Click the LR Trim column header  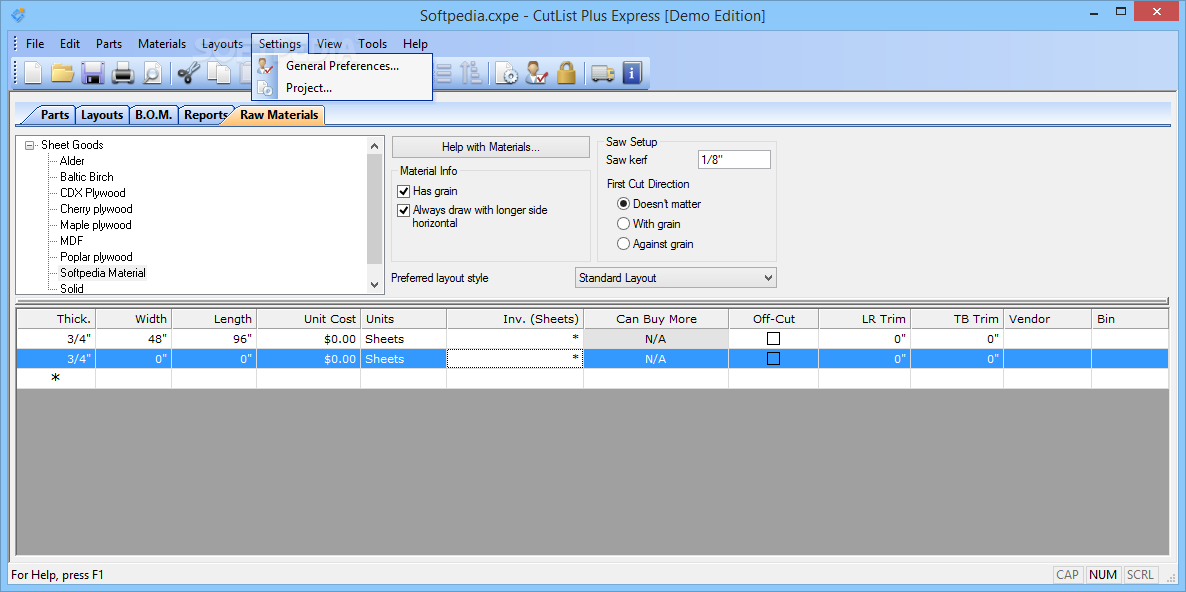pyautogui.click(x=865, y=319)
